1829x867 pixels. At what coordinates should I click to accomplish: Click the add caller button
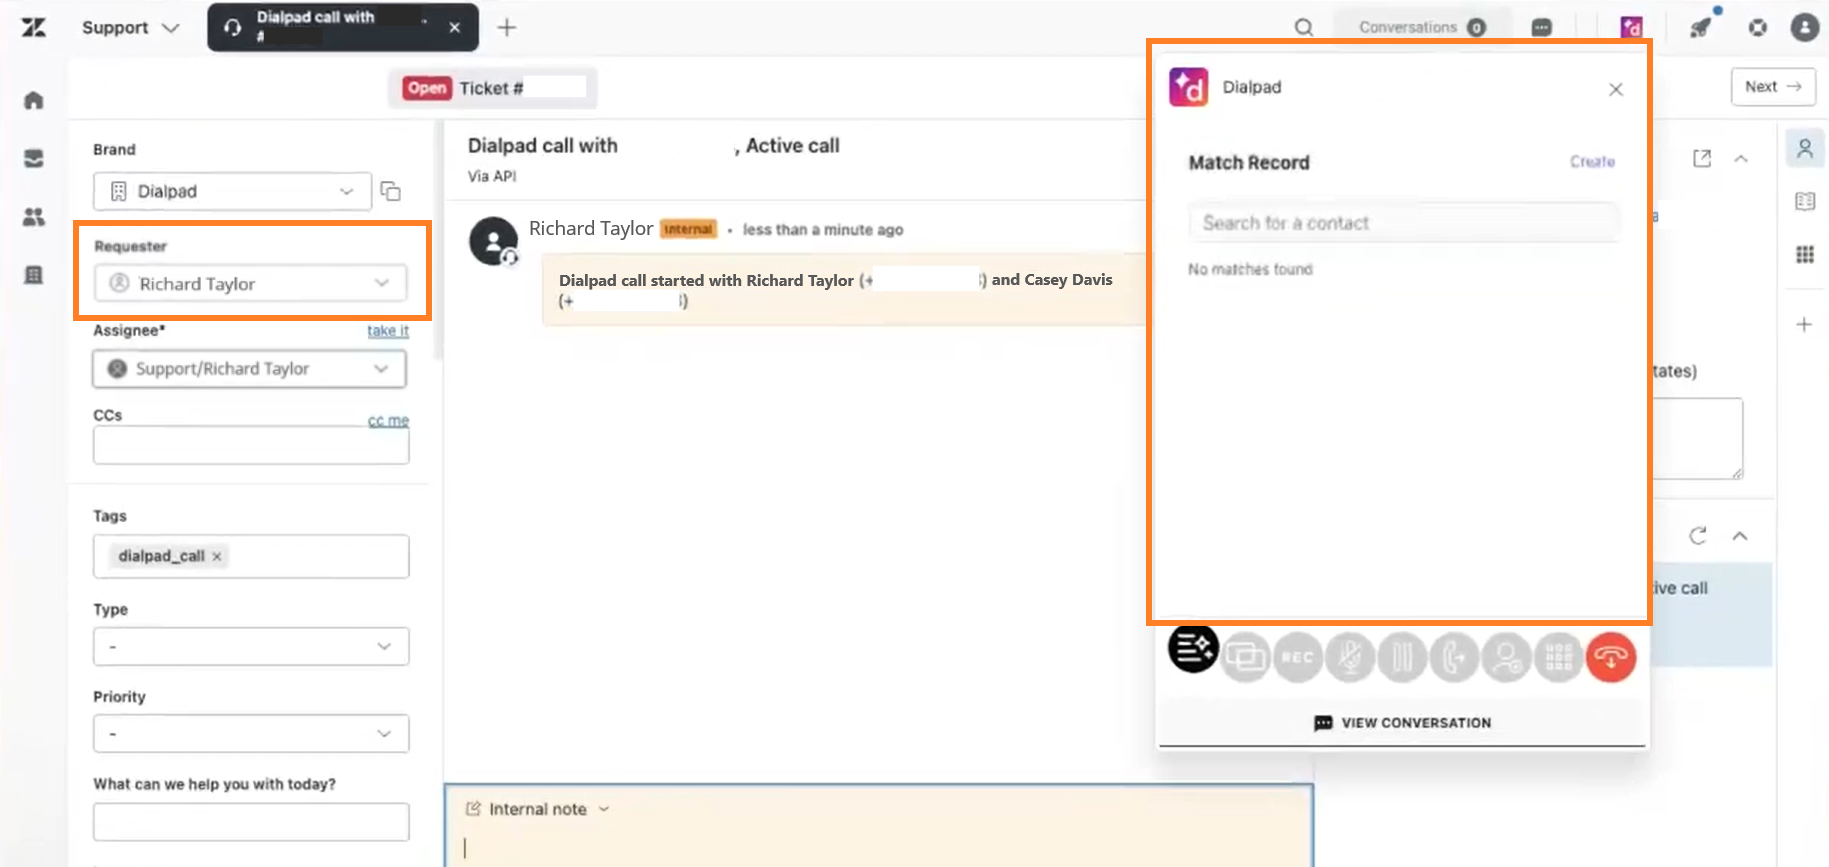(1506, 657)
